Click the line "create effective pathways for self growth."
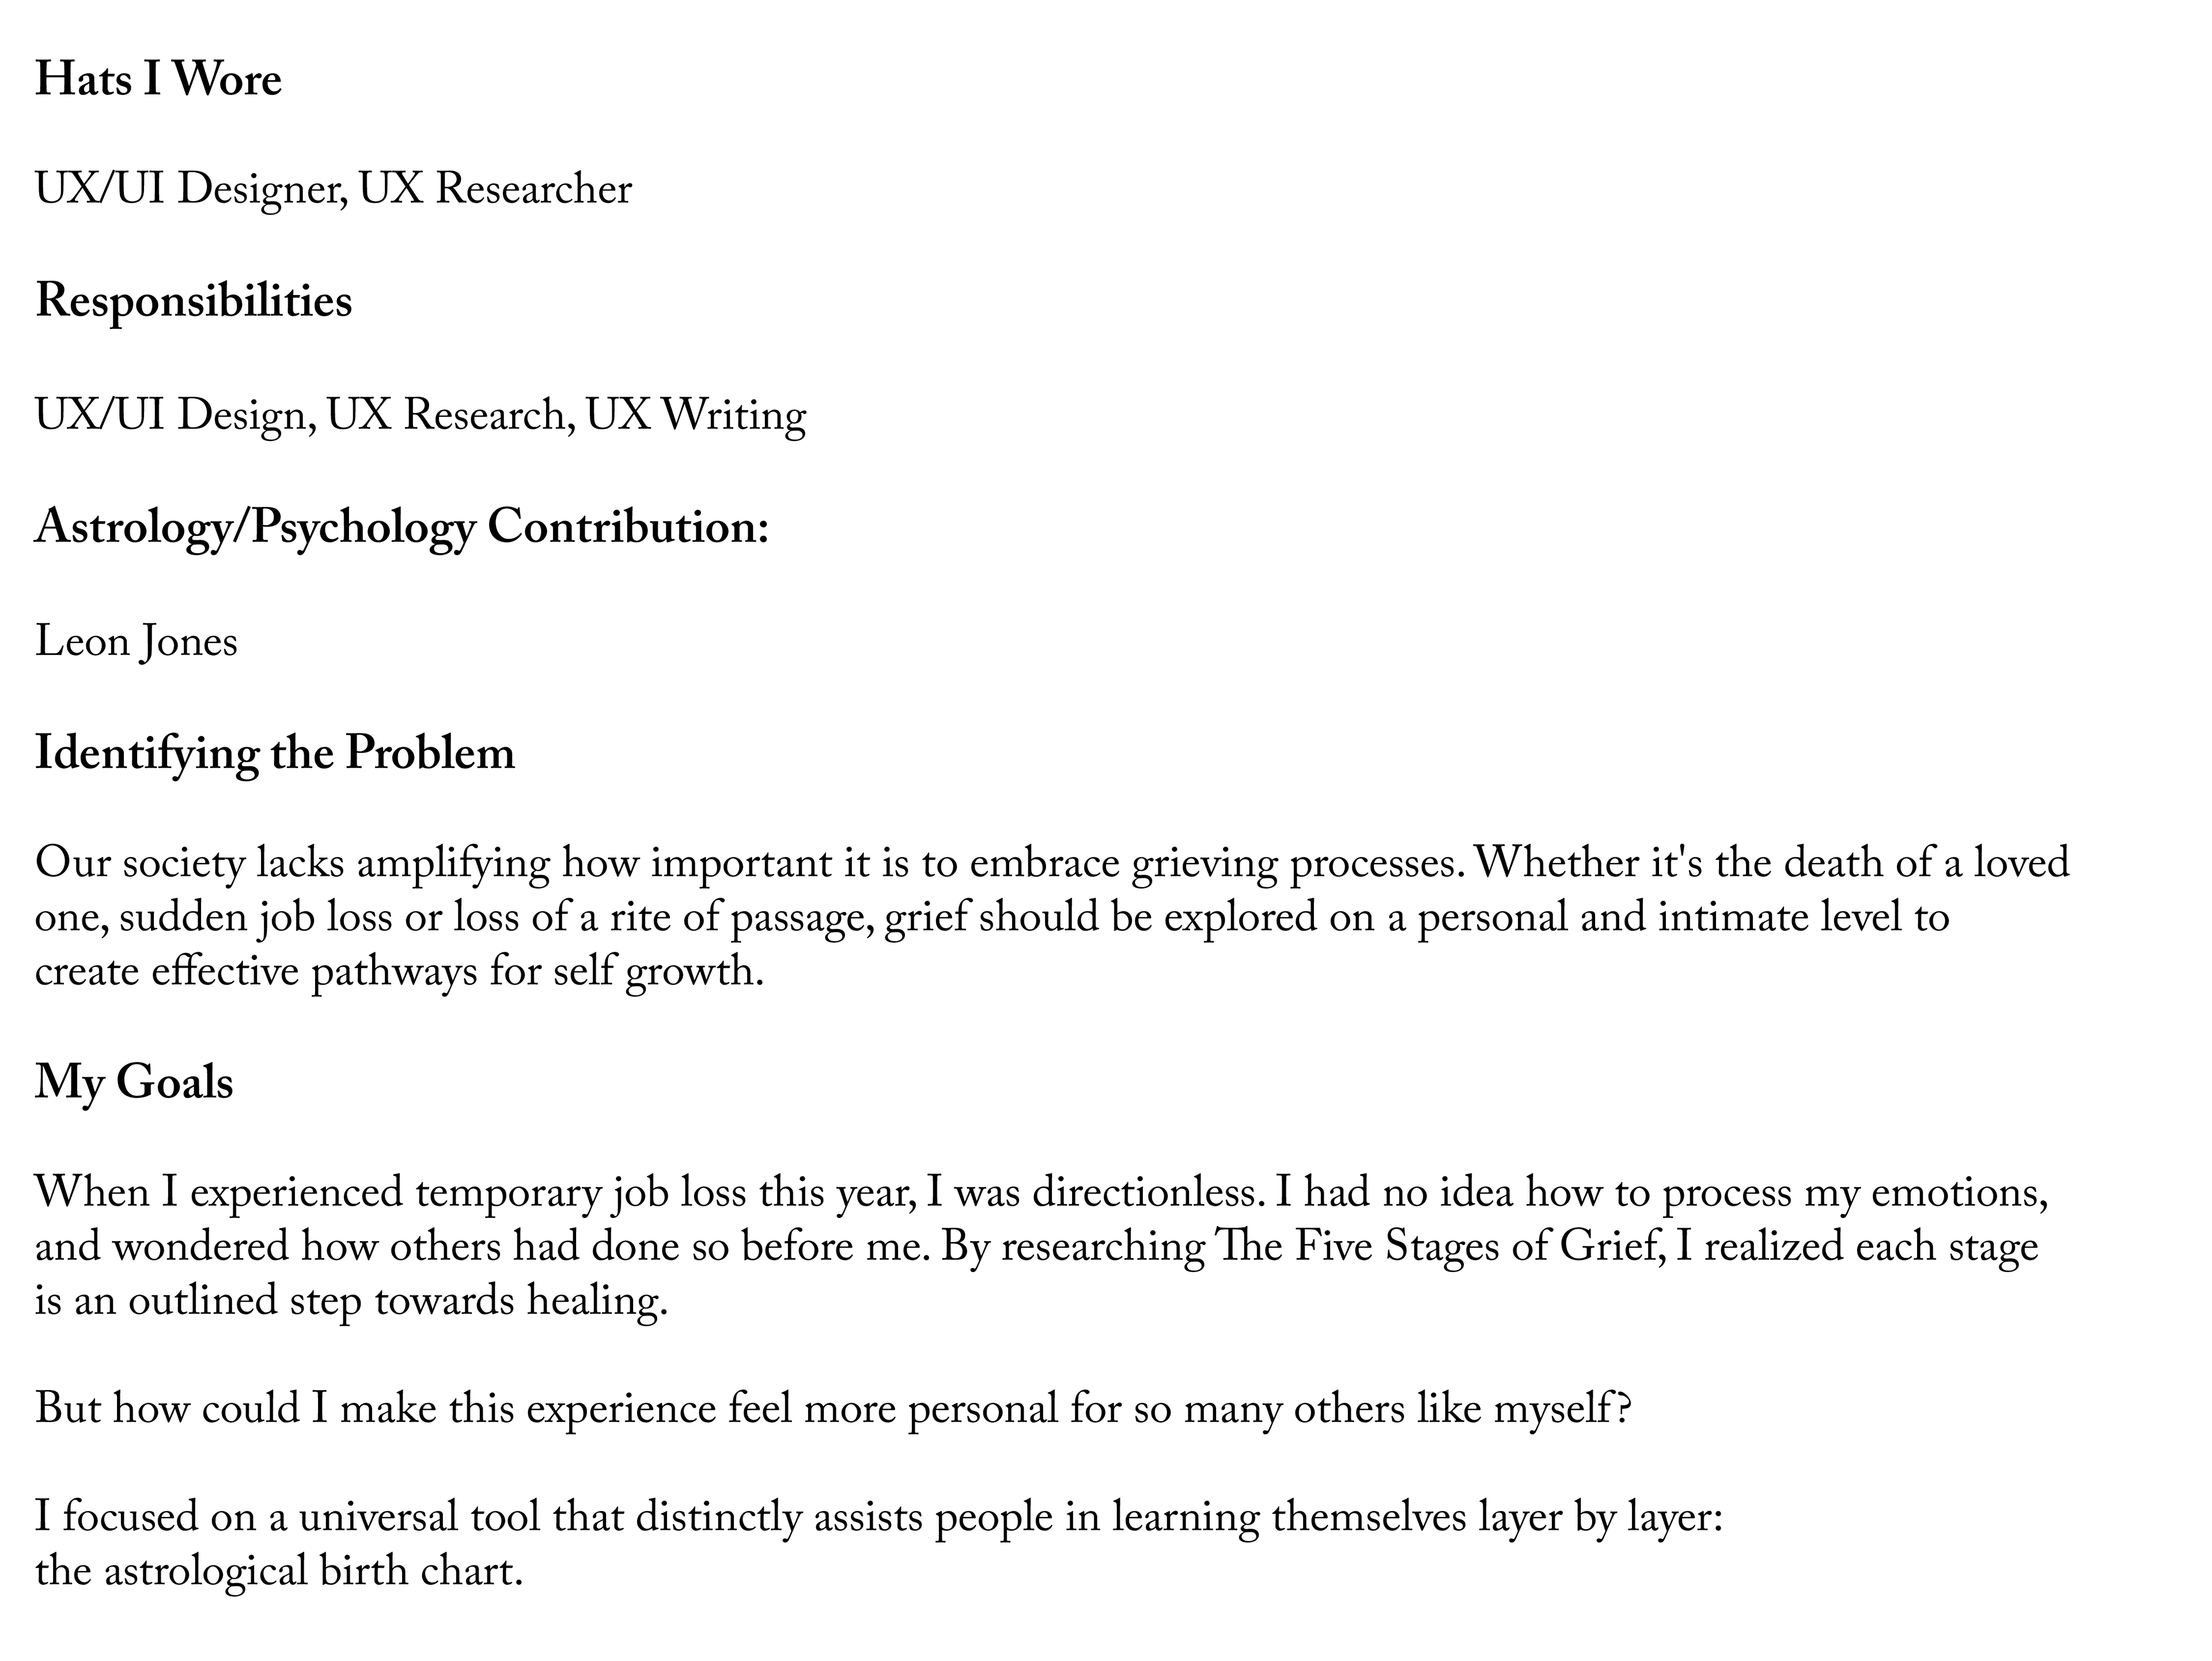This screenshot has height=1661, width=2212. (x=399, y=972)
